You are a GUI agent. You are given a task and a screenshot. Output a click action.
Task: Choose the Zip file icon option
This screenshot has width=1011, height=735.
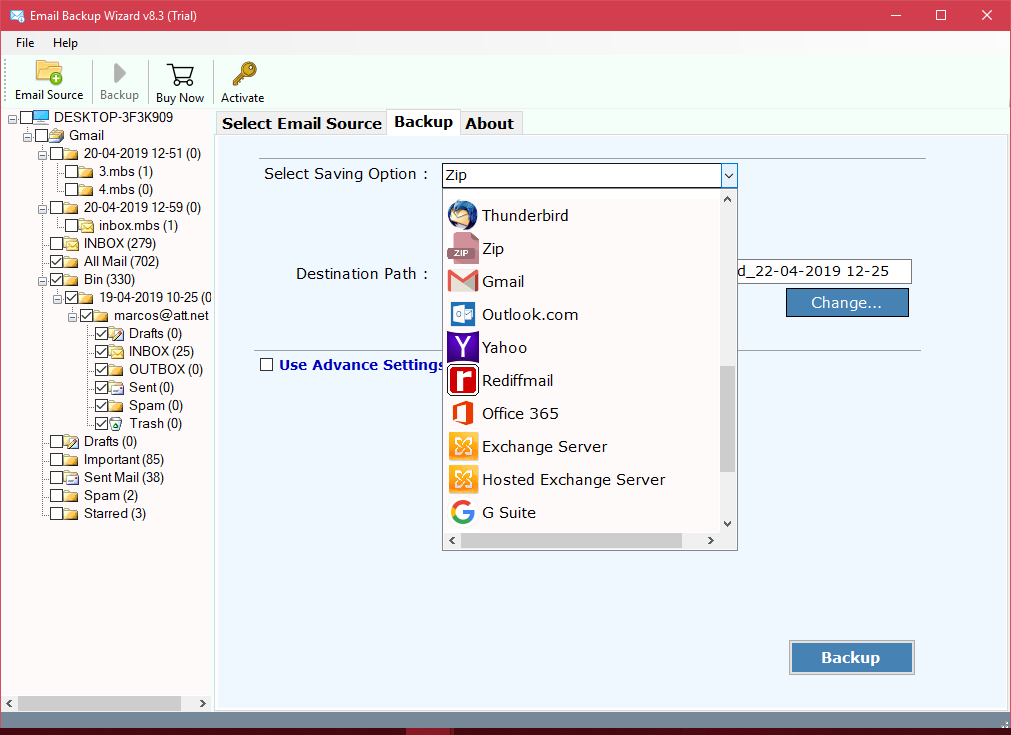[462, 248]
